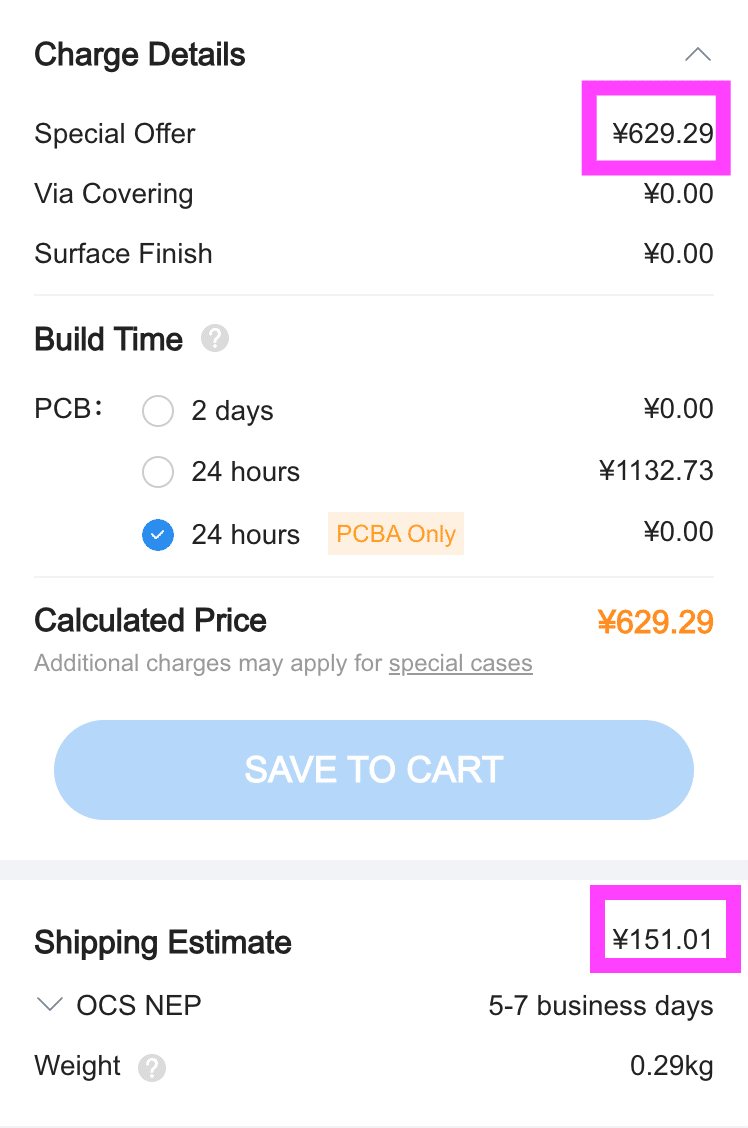
Task: Select the 24 hours ¥1132.73 option
Action: (x=158, y=472)
